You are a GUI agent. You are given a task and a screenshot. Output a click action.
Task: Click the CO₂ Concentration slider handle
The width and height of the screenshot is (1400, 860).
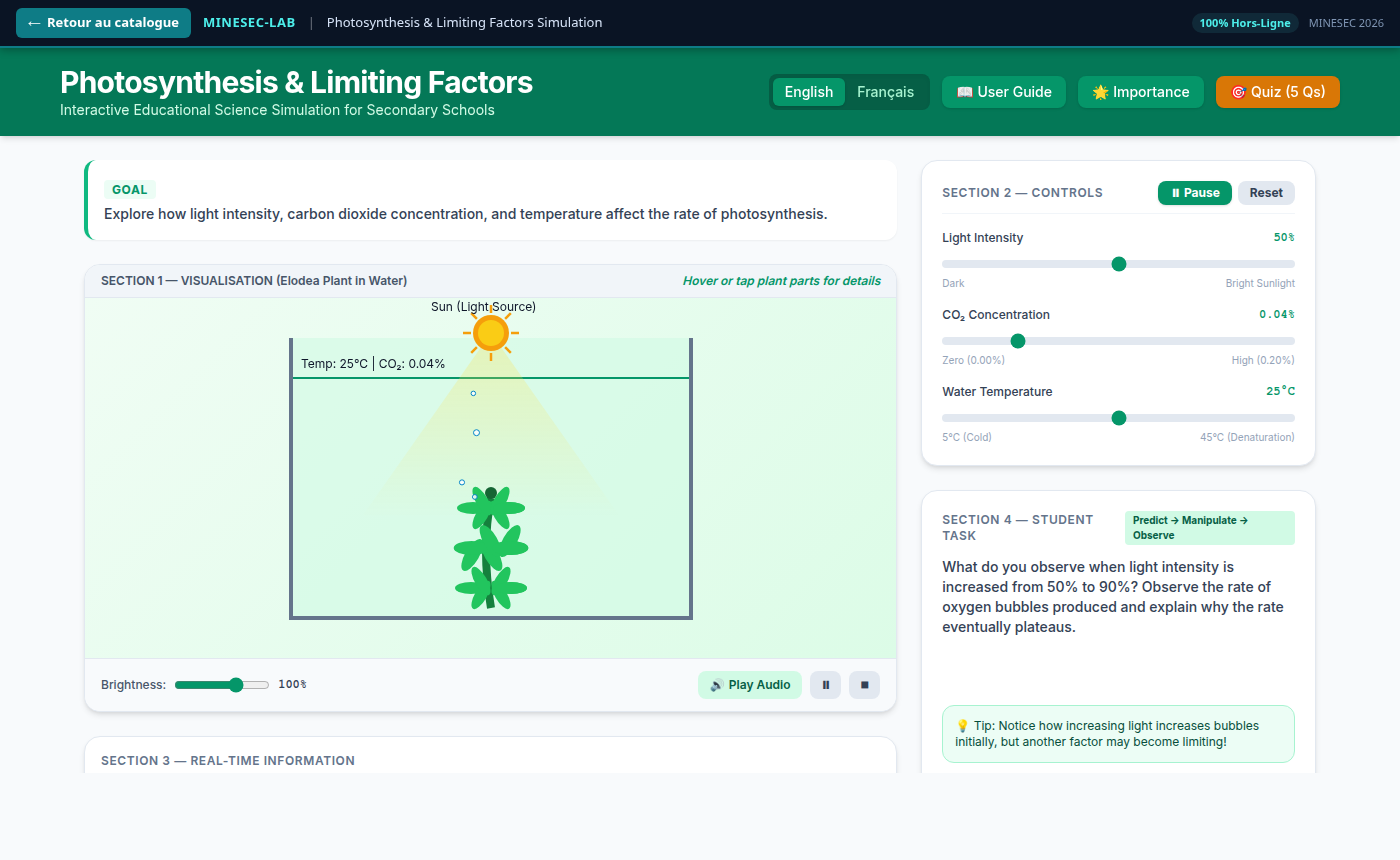pos(1018,341)
